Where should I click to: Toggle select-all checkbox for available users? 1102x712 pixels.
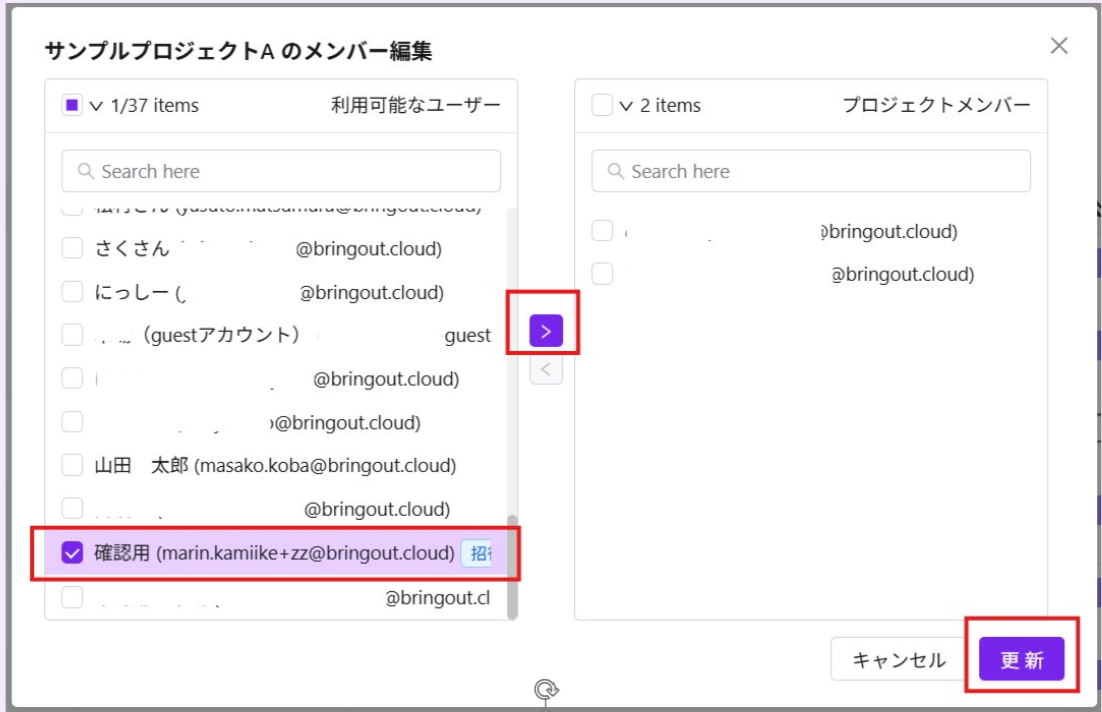coord(72,105)
